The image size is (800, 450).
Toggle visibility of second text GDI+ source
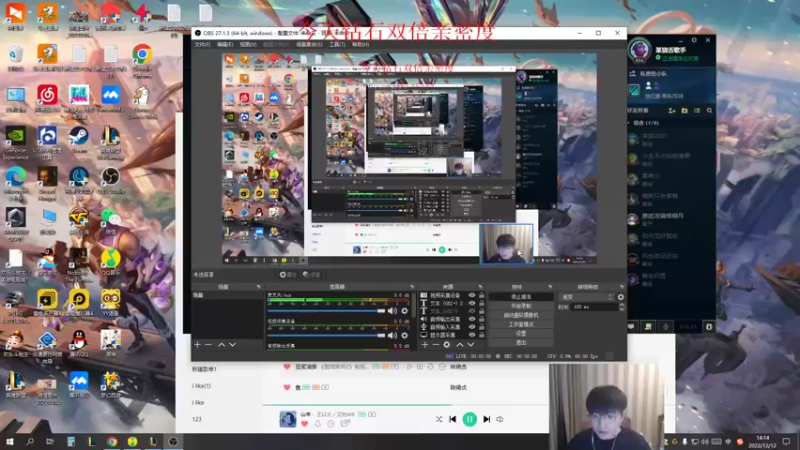coord(472,311)
